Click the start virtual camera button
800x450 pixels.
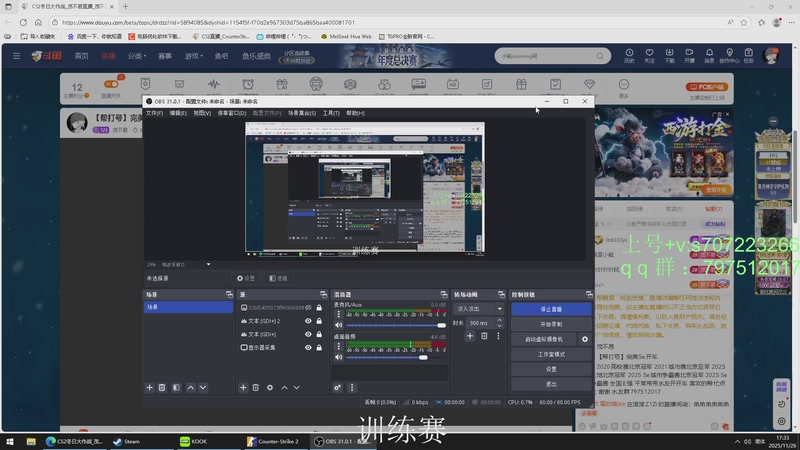click(544, 339)
